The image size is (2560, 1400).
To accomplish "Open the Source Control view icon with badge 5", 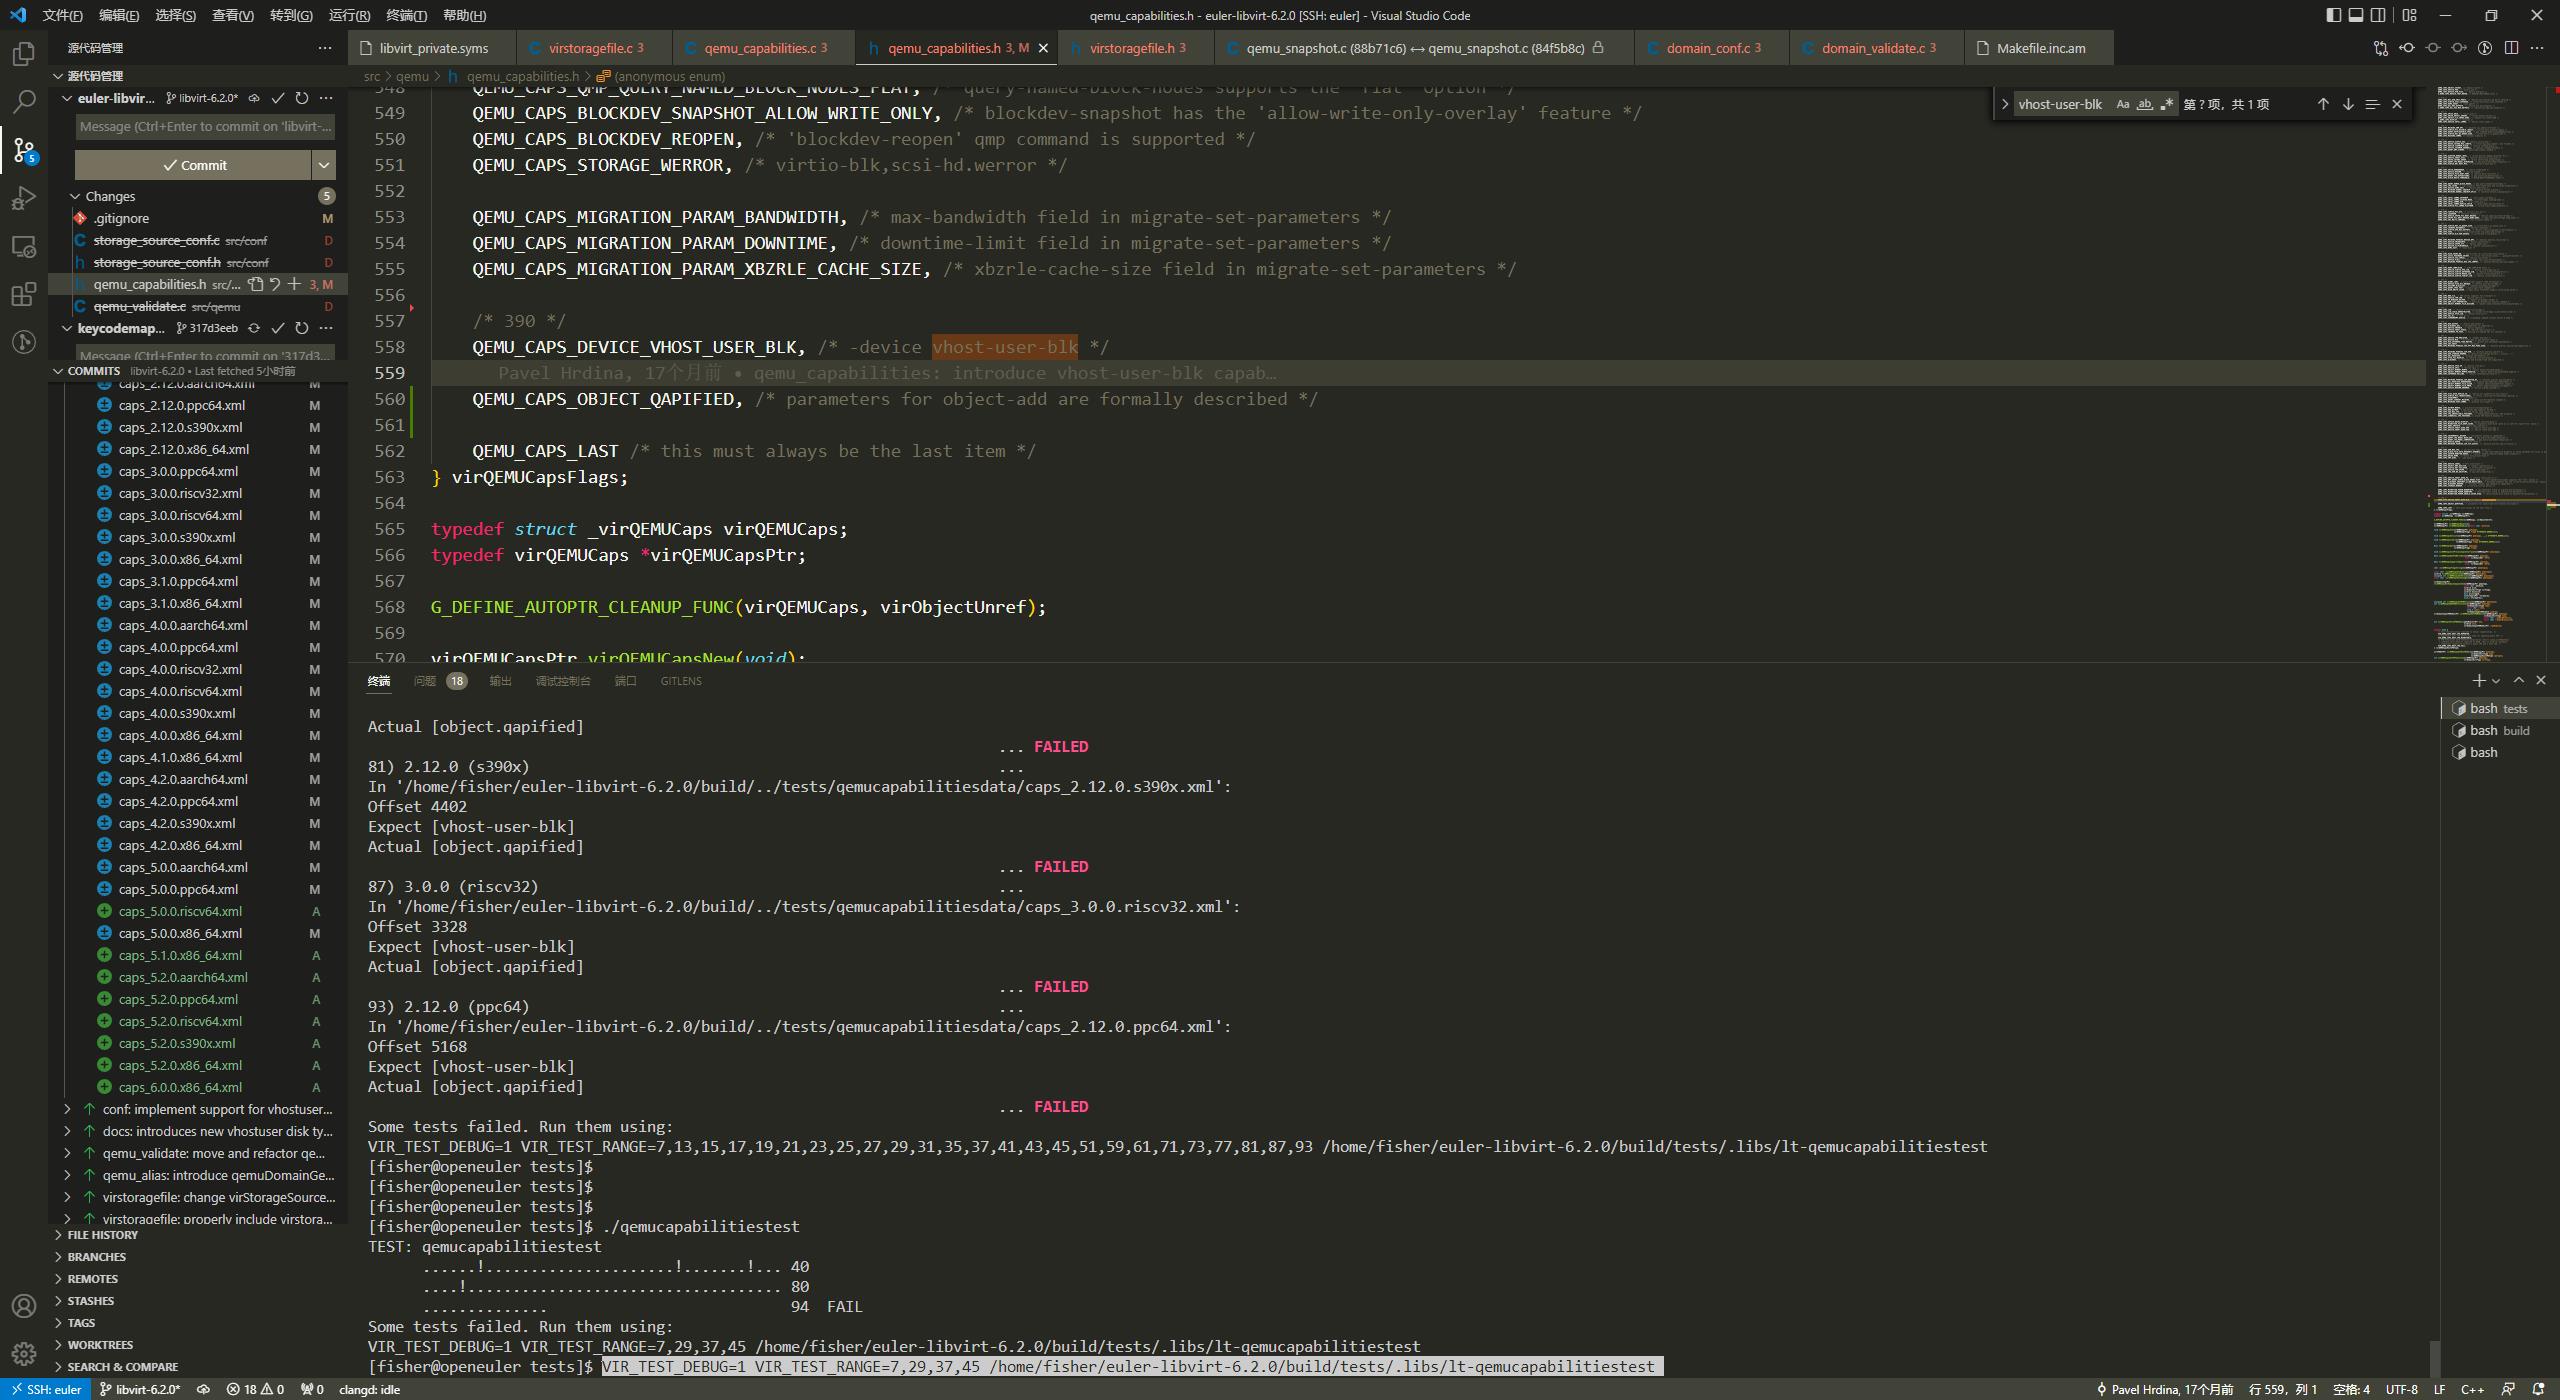I will coord(24,150).
